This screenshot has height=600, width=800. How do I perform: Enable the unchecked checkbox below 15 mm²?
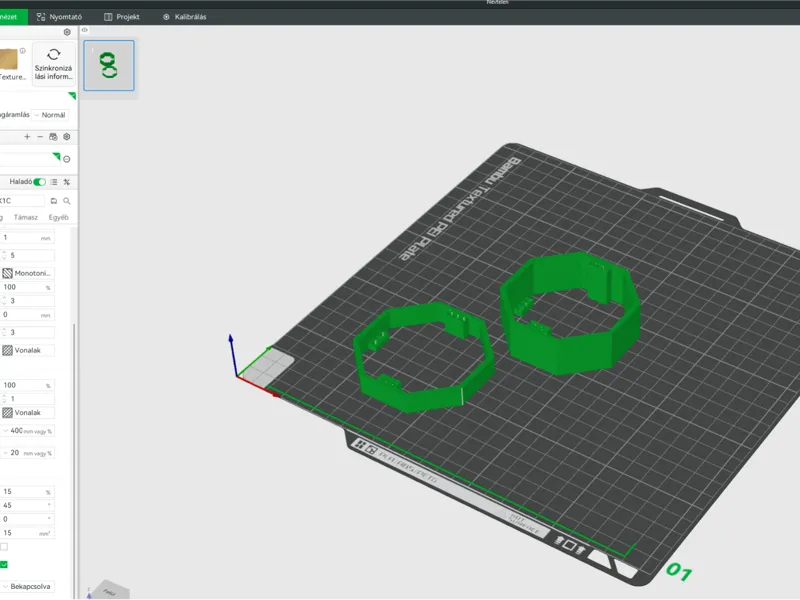pos(4,547)
